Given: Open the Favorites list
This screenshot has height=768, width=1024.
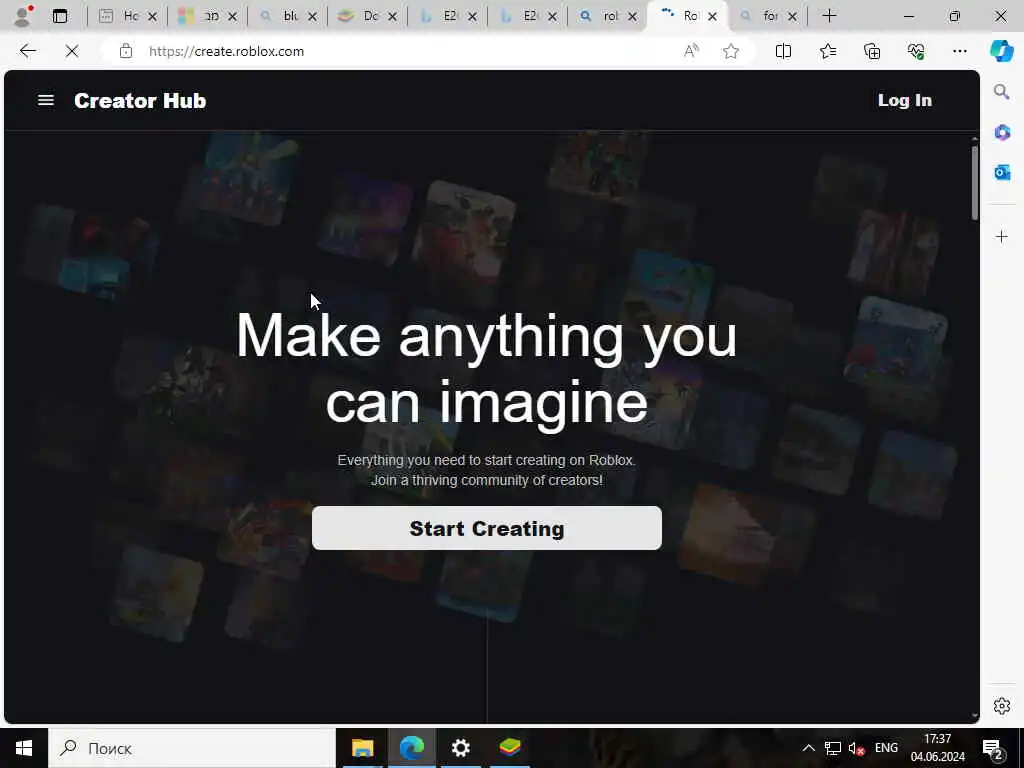Looking at the screenshot, I should [827, 51].
